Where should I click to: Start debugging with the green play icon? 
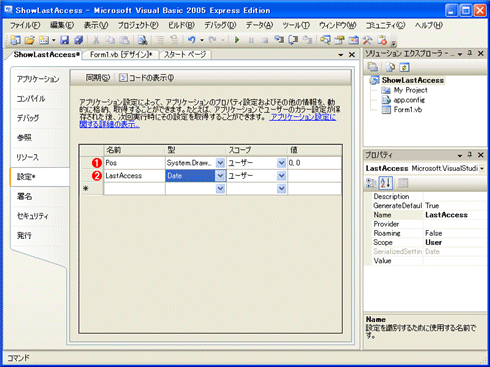[237, 40]
